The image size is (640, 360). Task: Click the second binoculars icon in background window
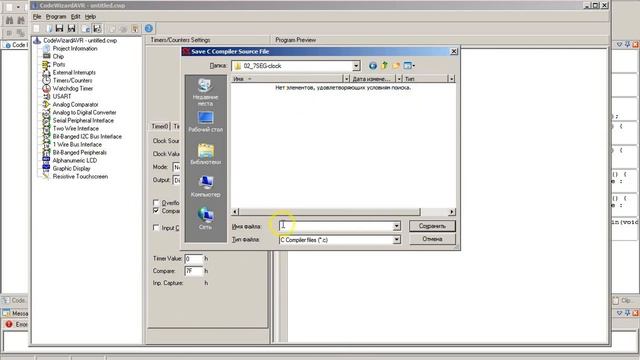(x=21, y=20)
